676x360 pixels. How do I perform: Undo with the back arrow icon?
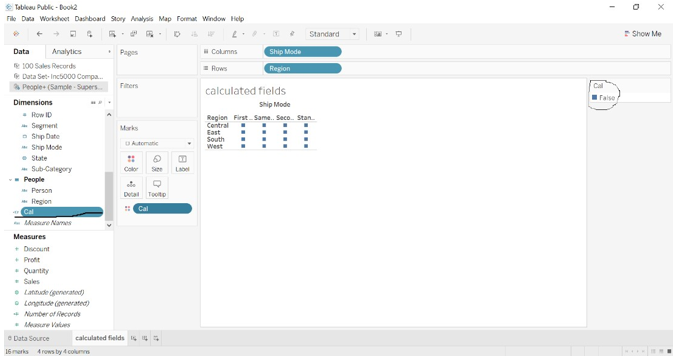tap(39, 34)
